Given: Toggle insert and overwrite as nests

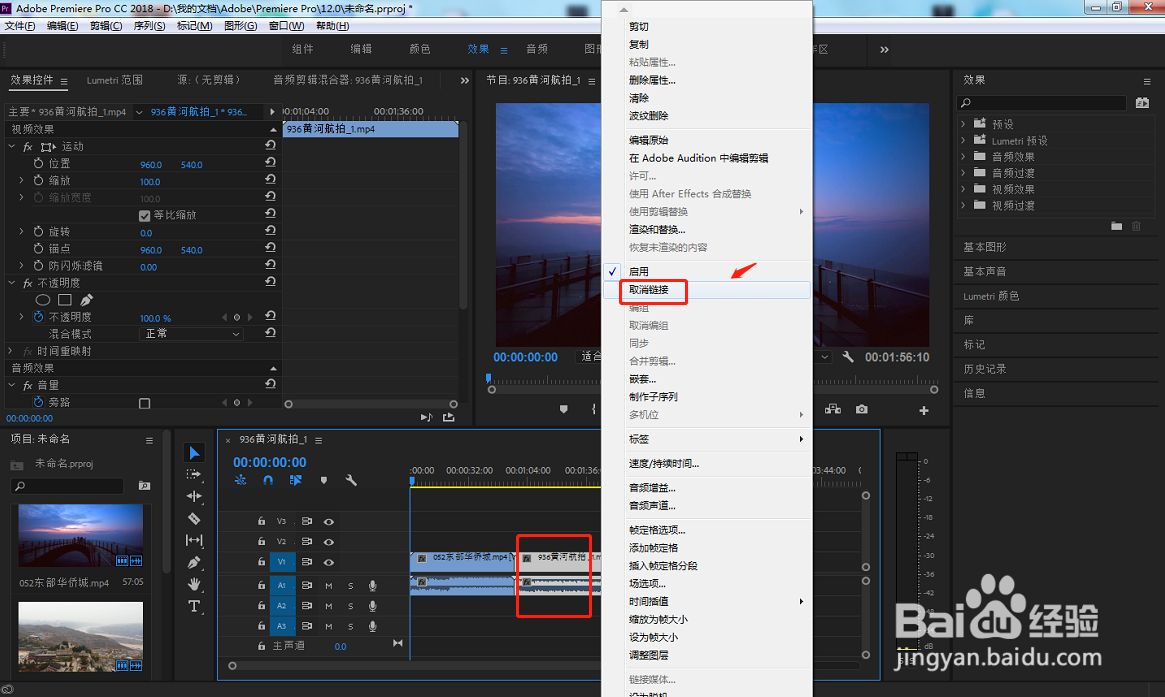Looking at the screenshot, I should point(240,480).
